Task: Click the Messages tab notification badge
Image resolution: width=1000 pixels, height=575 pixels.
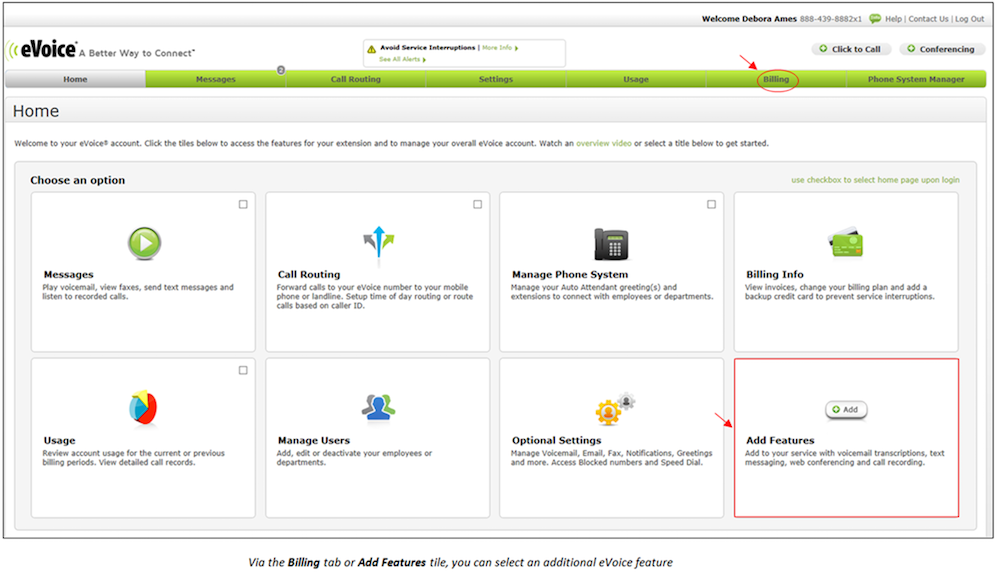Action: tap(281, 70)
